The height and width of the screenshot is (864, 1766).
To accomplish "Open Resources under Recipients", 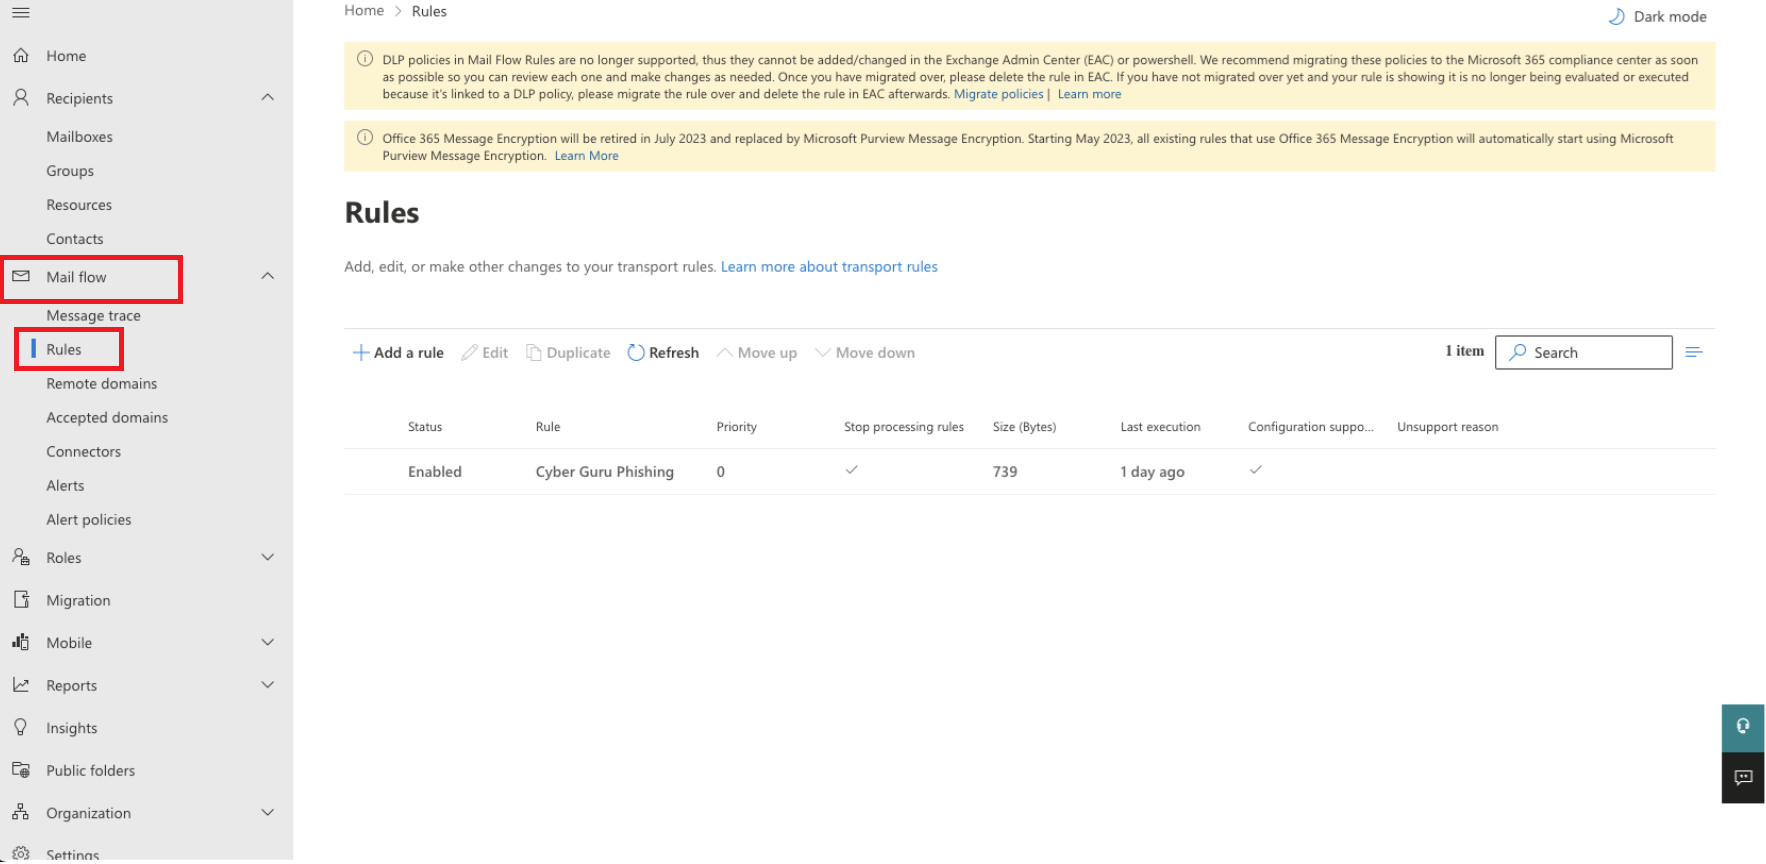I will (79, 205).
